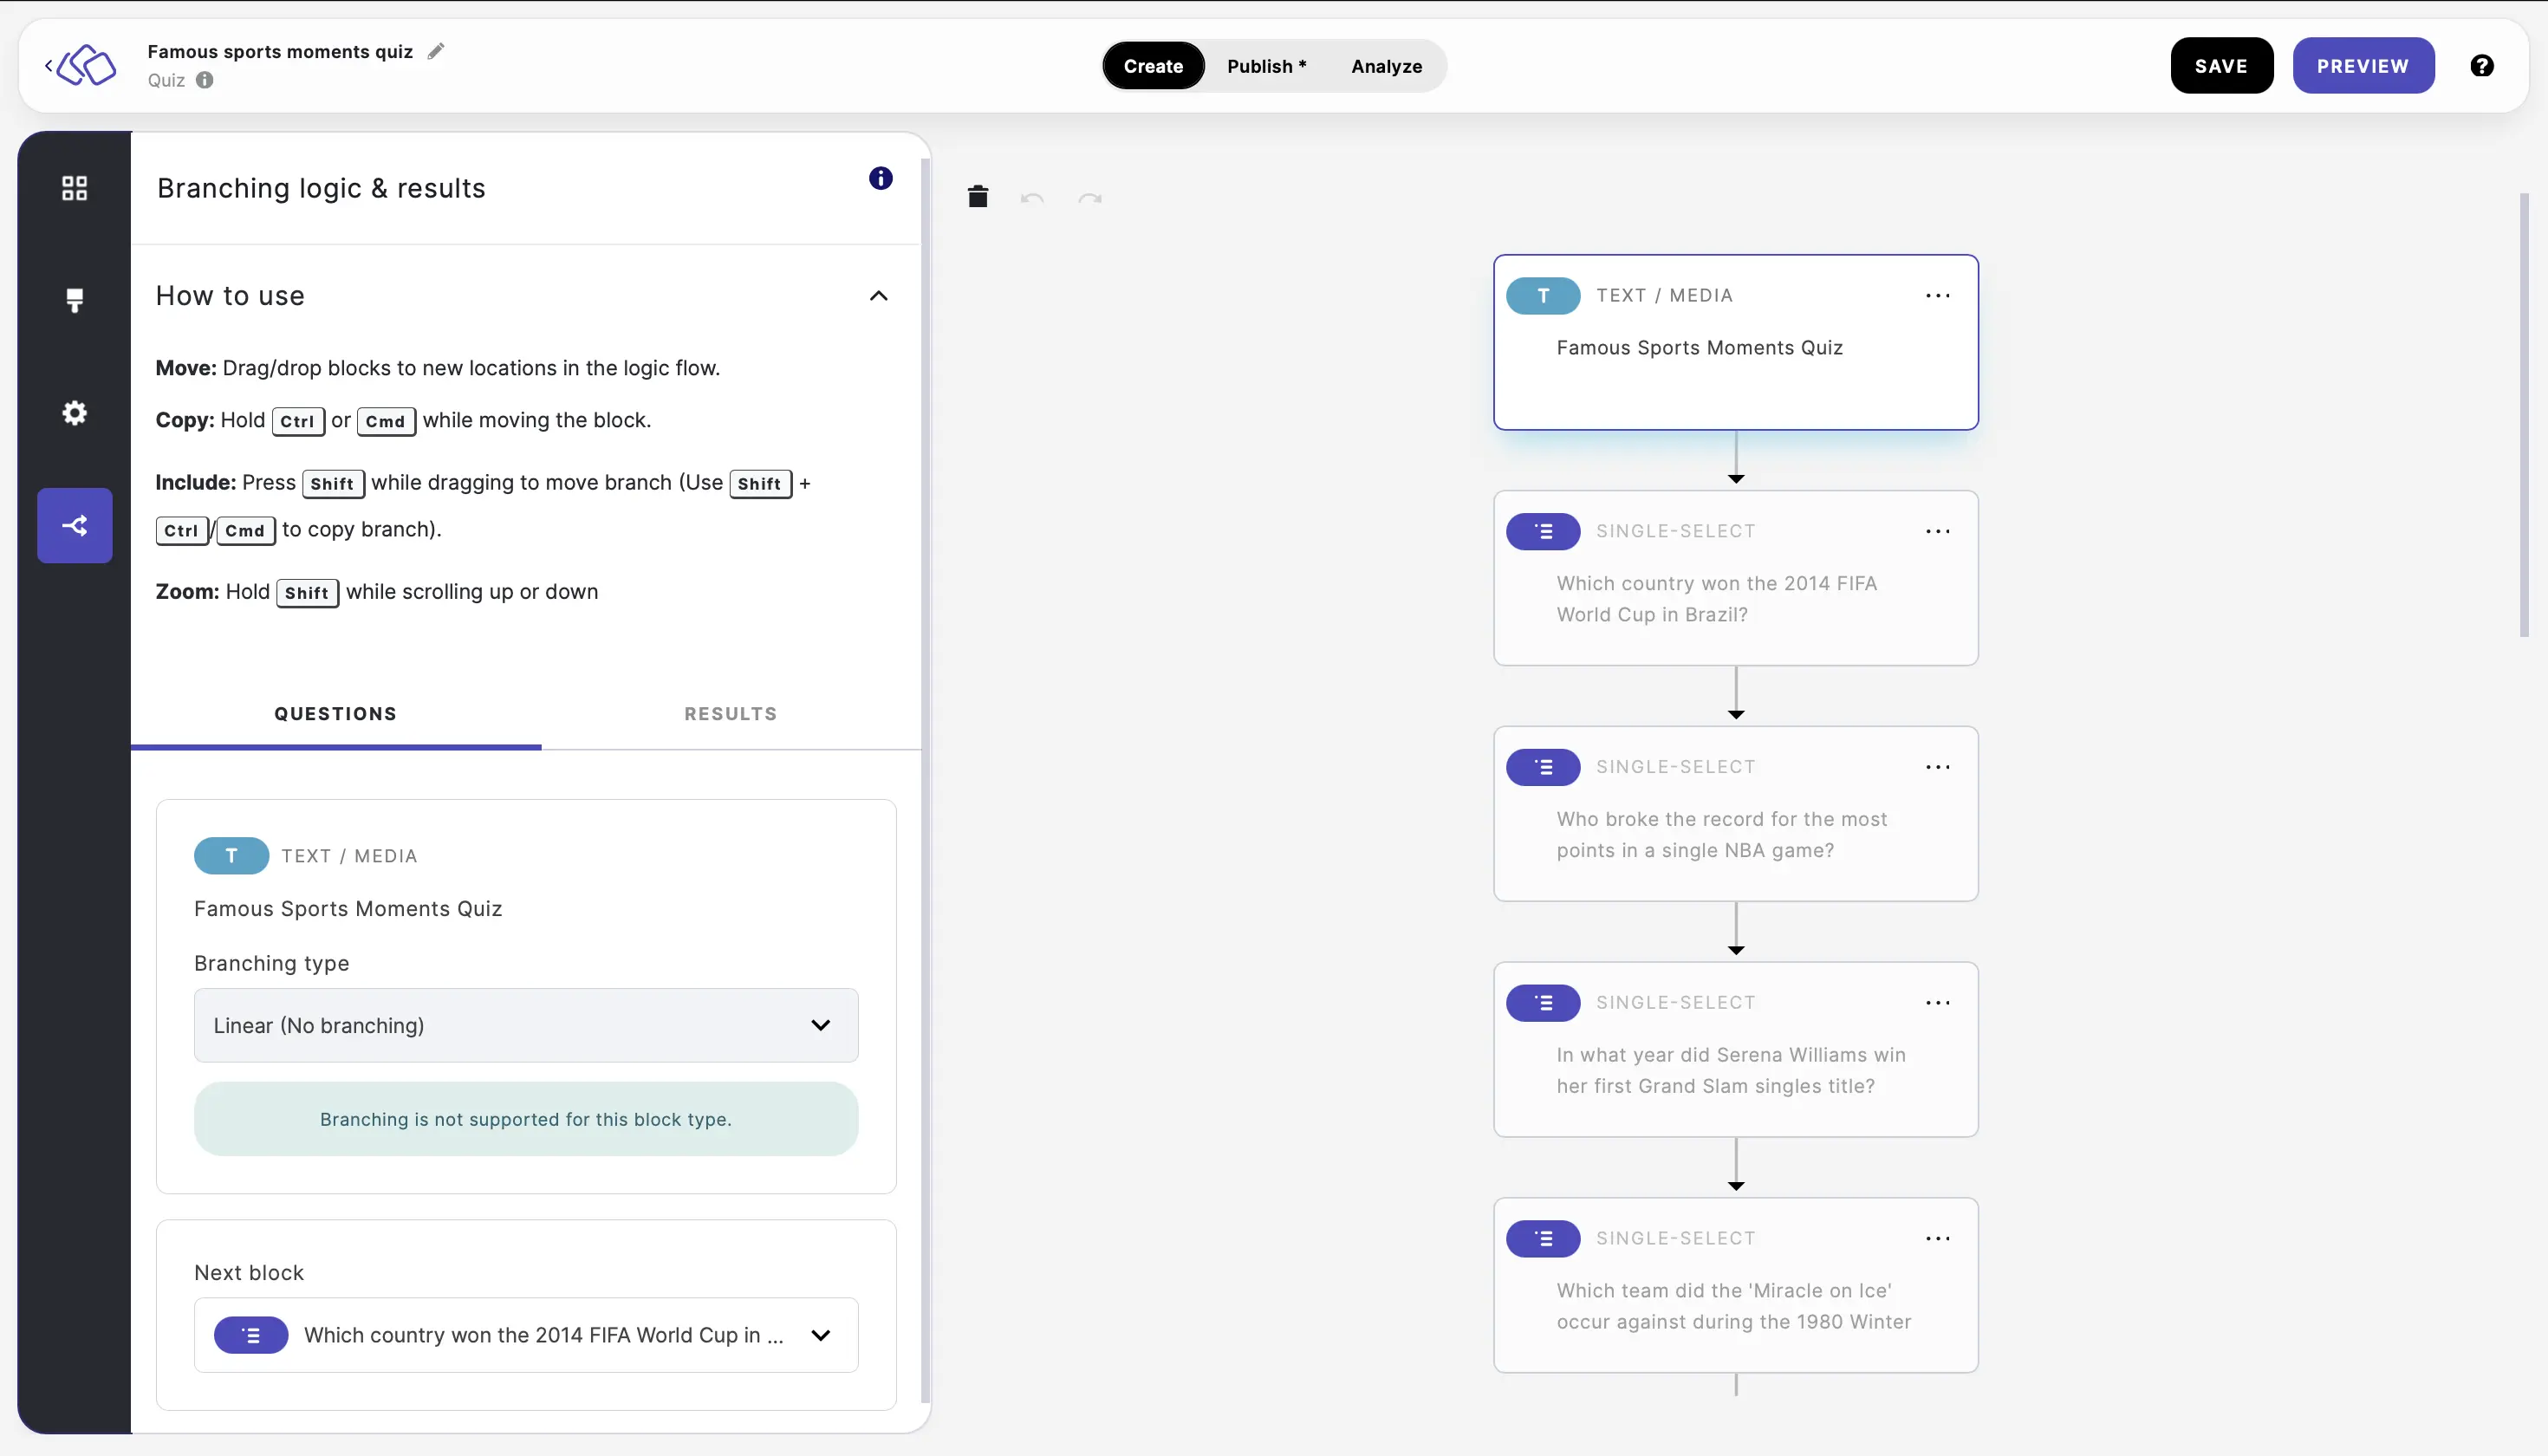Select the Famous Sports Moments Quiz canvas block
The width and height of the screenshot is (2548, 1456).
point(1735,343)
